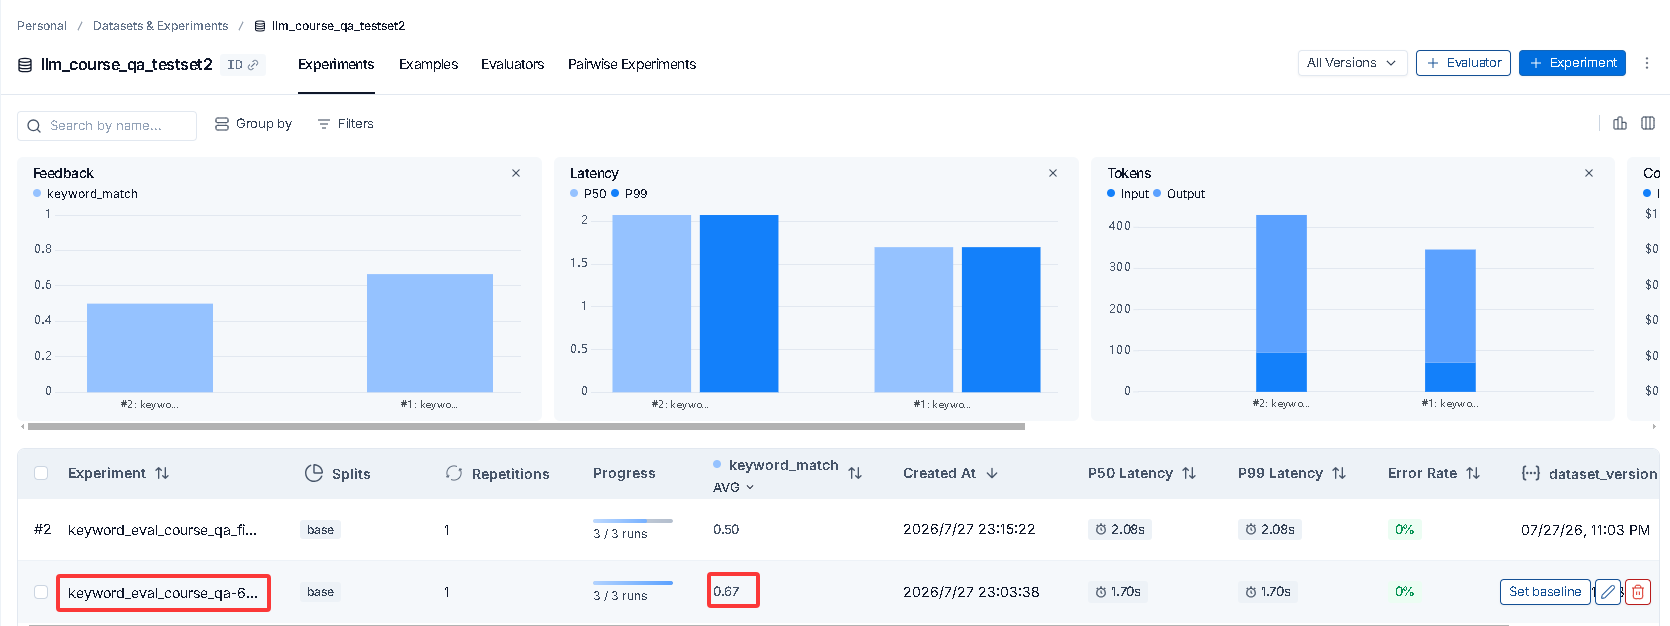This screenshot has width=1670, height=626.
Task: Toggle P50 legend in Latency chart
Action: [x=588, y=194]
